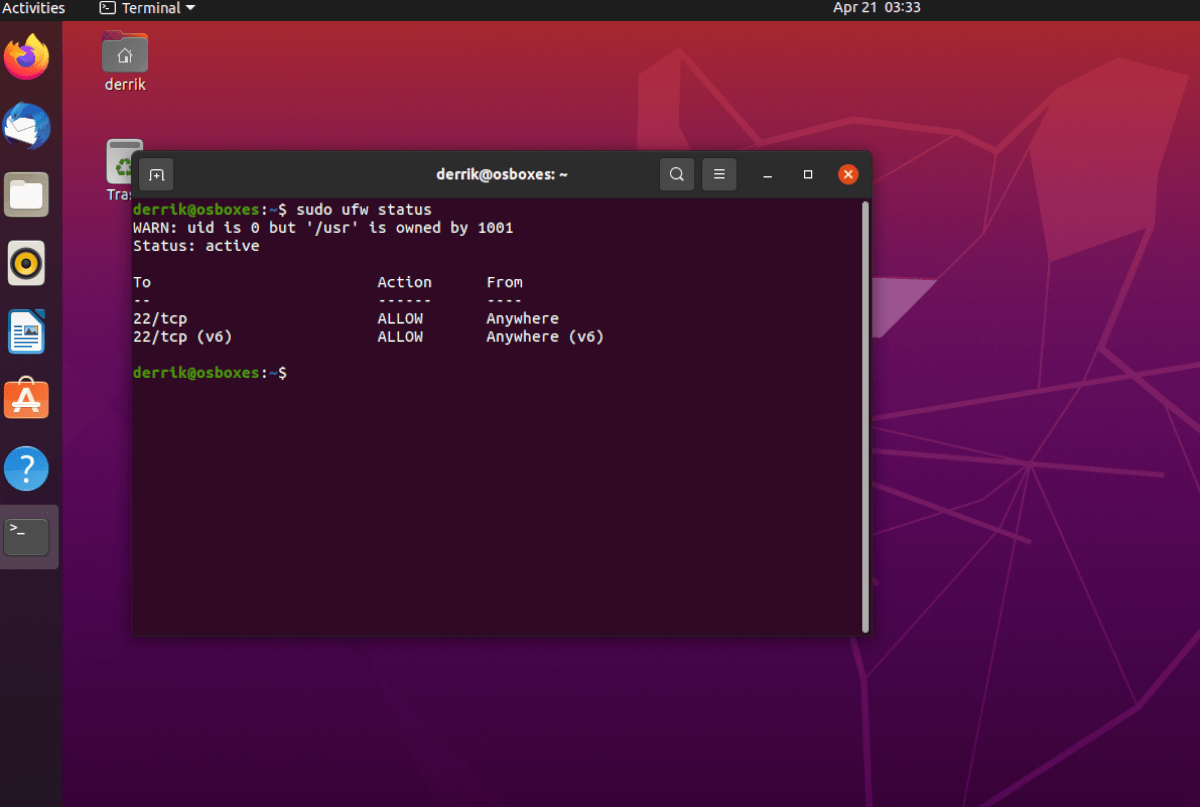This screenshot has height=807, width=1200.
Task: Open the Files manager in dock
Action: [27, 195]
